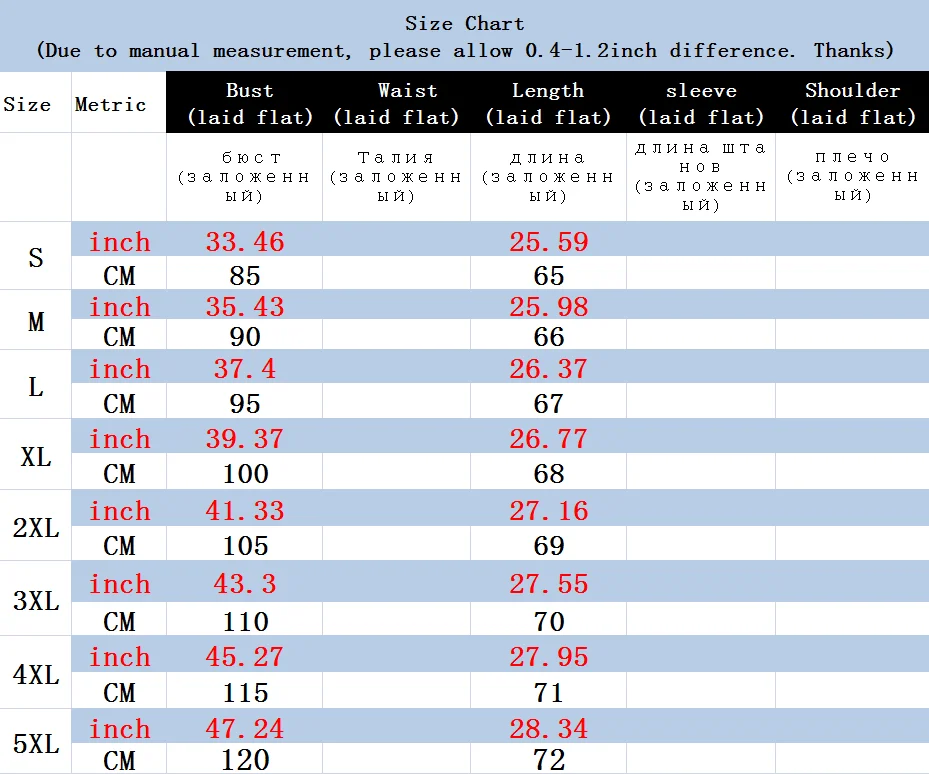Click bust value 90 cm

pos(245,337)
